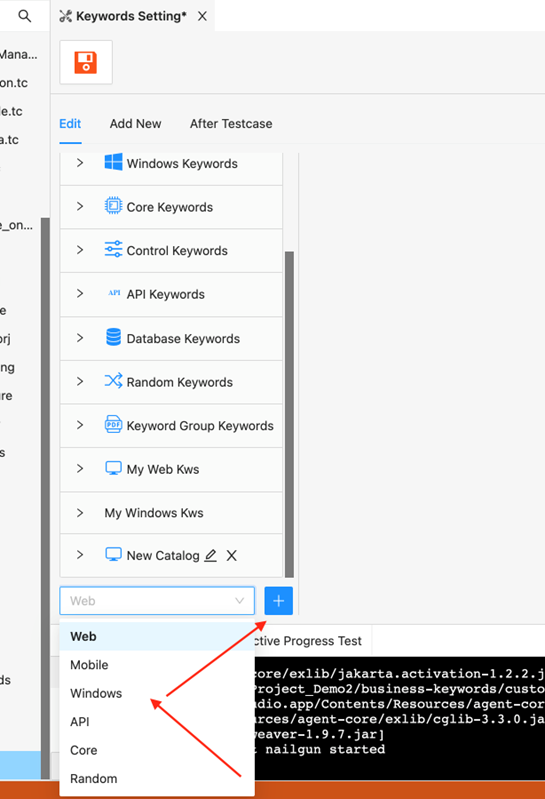The width and height of the screenshot is (545, 799).
Task: Open the After Testcase tab
Action: 231,124
